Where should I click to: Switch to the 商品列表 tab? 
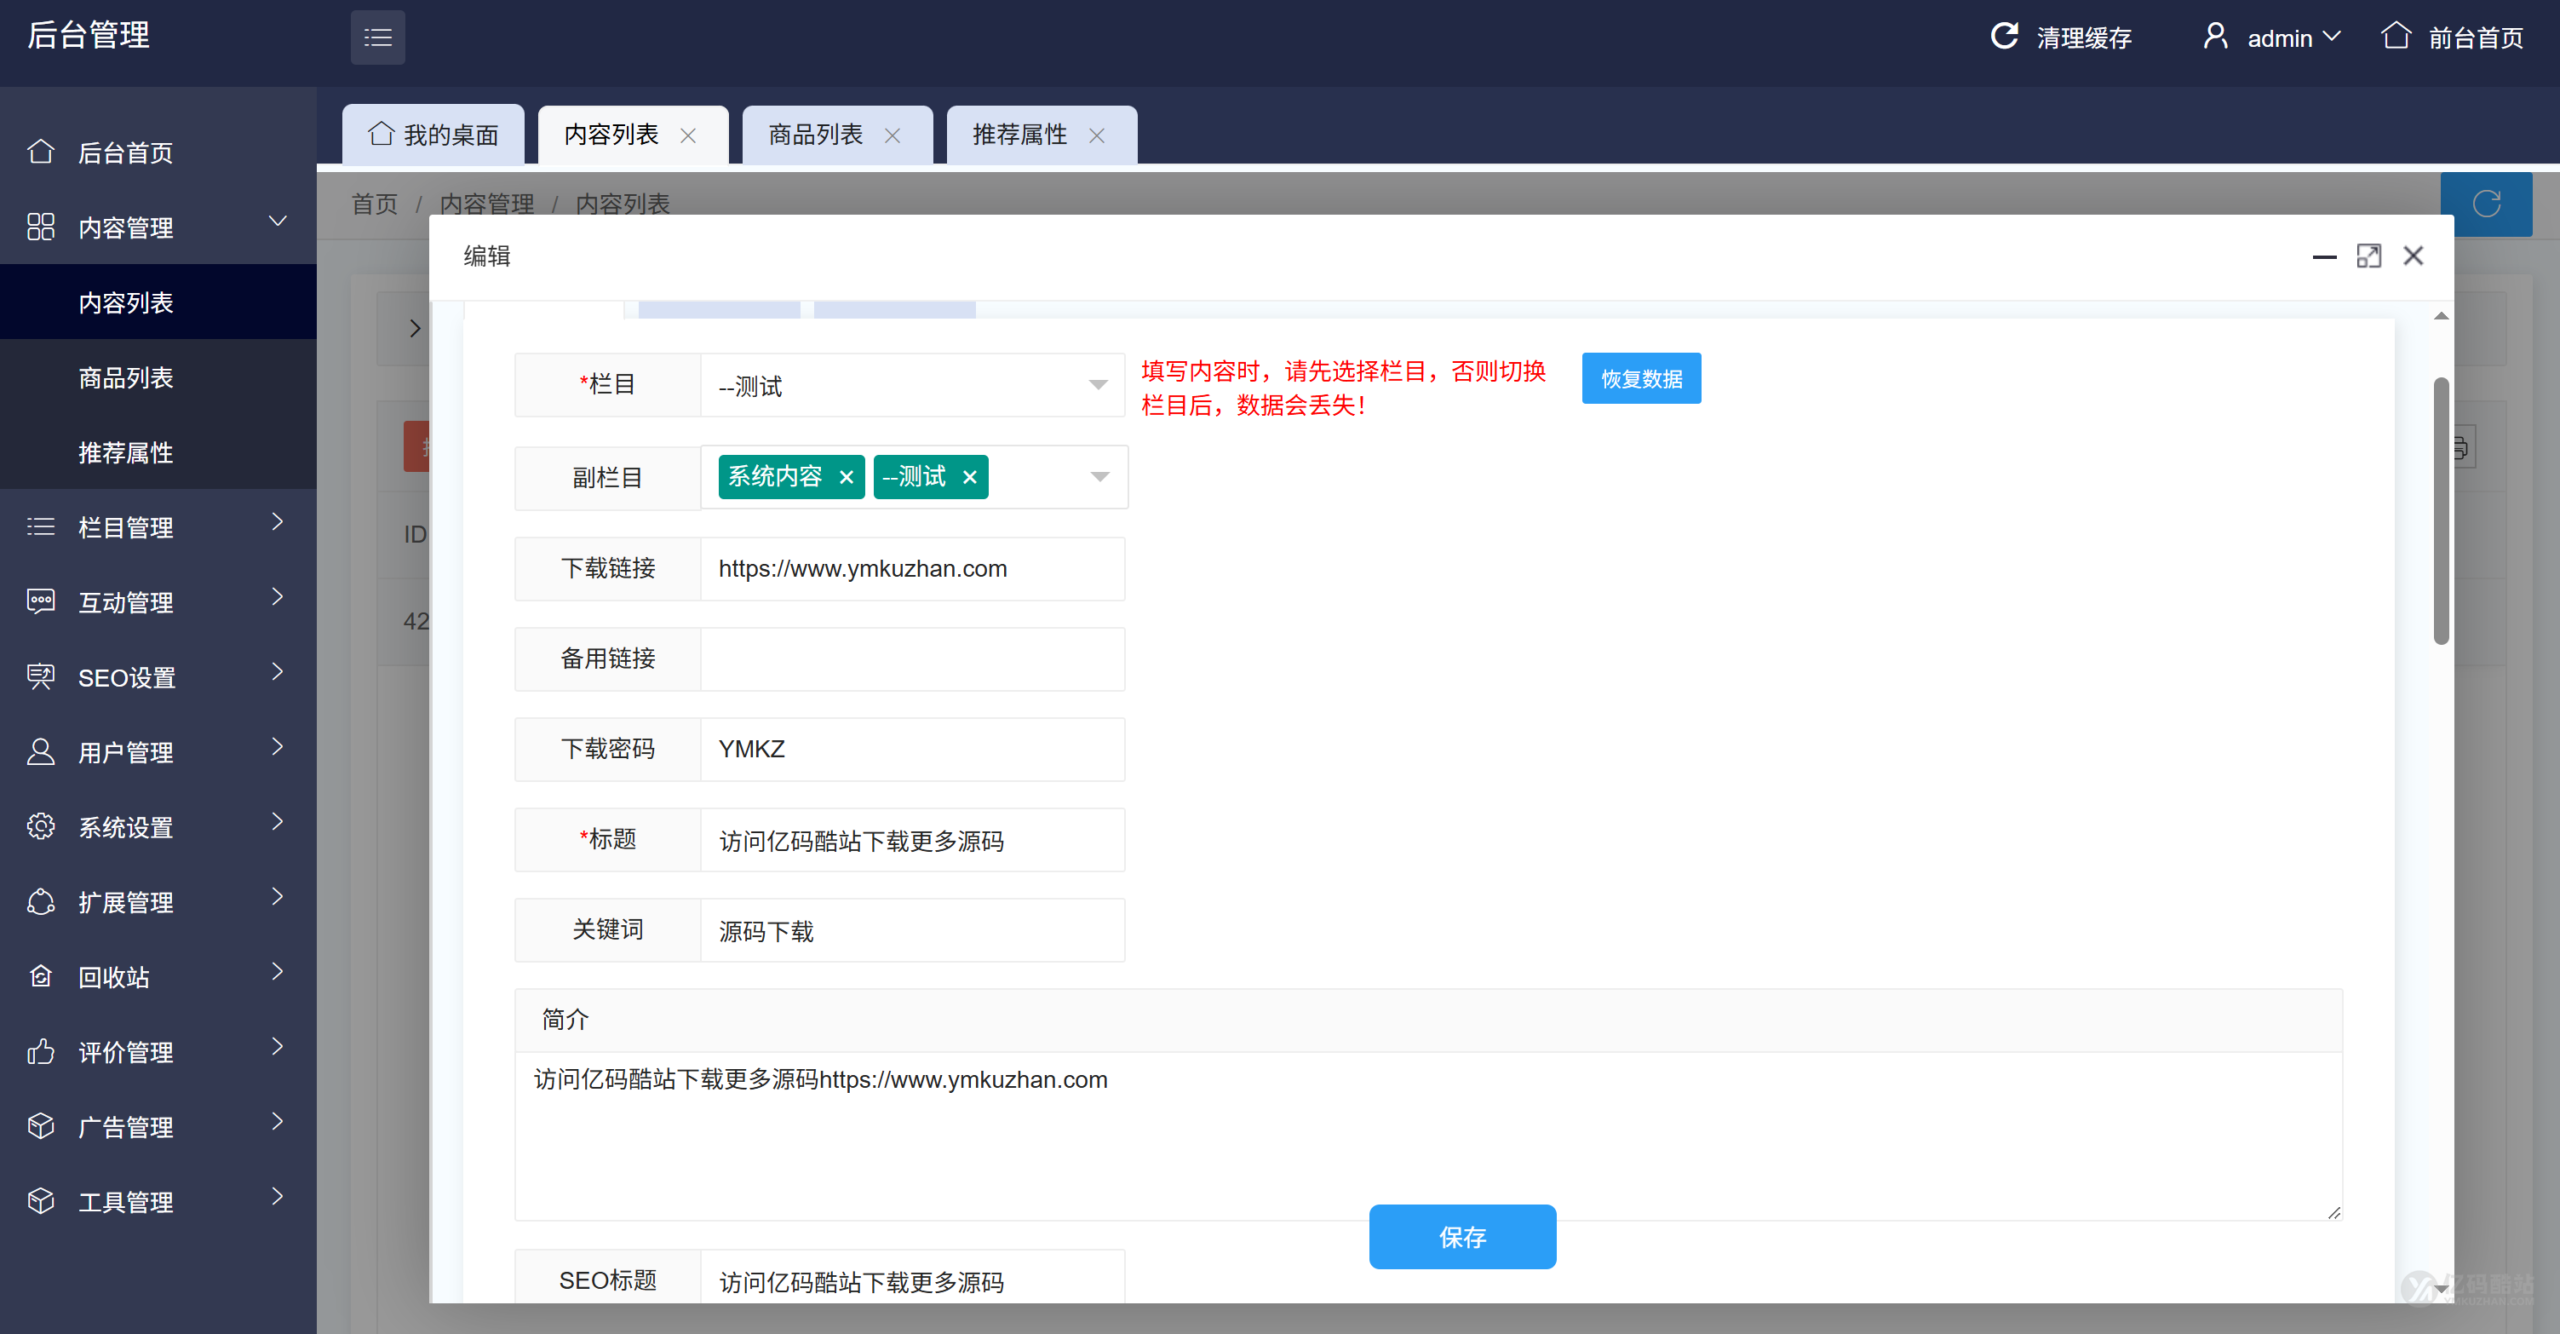click(814, 134)
